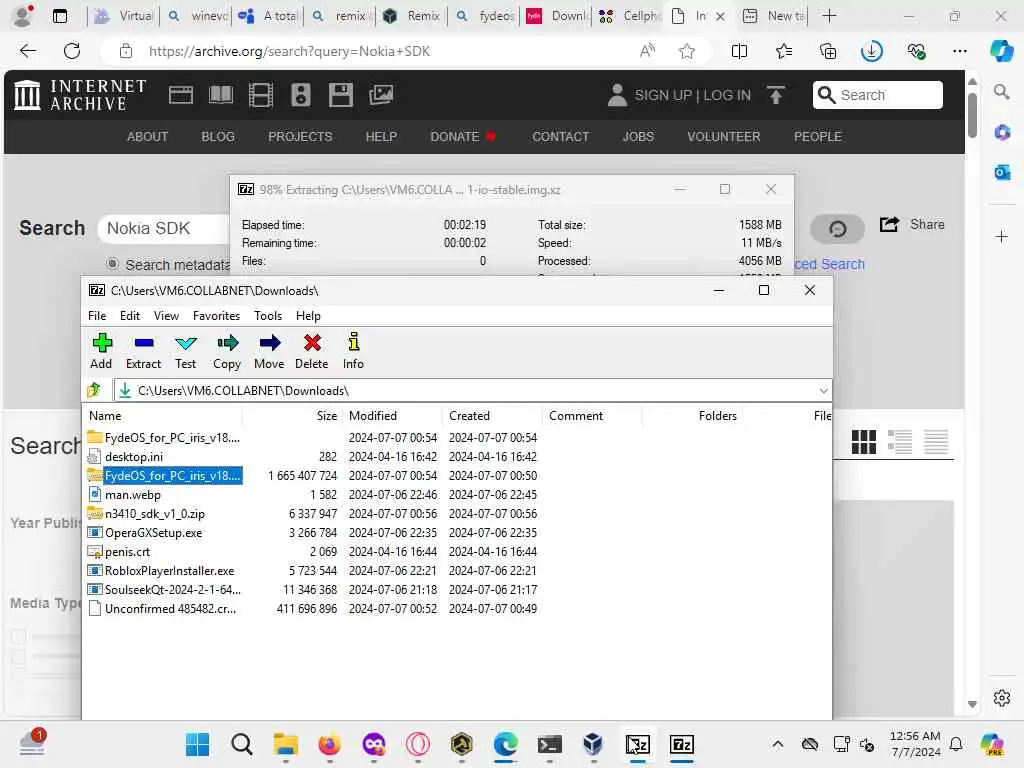Viewport: 1024px width, 768px height.
Task: Click the Test tool in 7-Zip
Action: [185, 351]
